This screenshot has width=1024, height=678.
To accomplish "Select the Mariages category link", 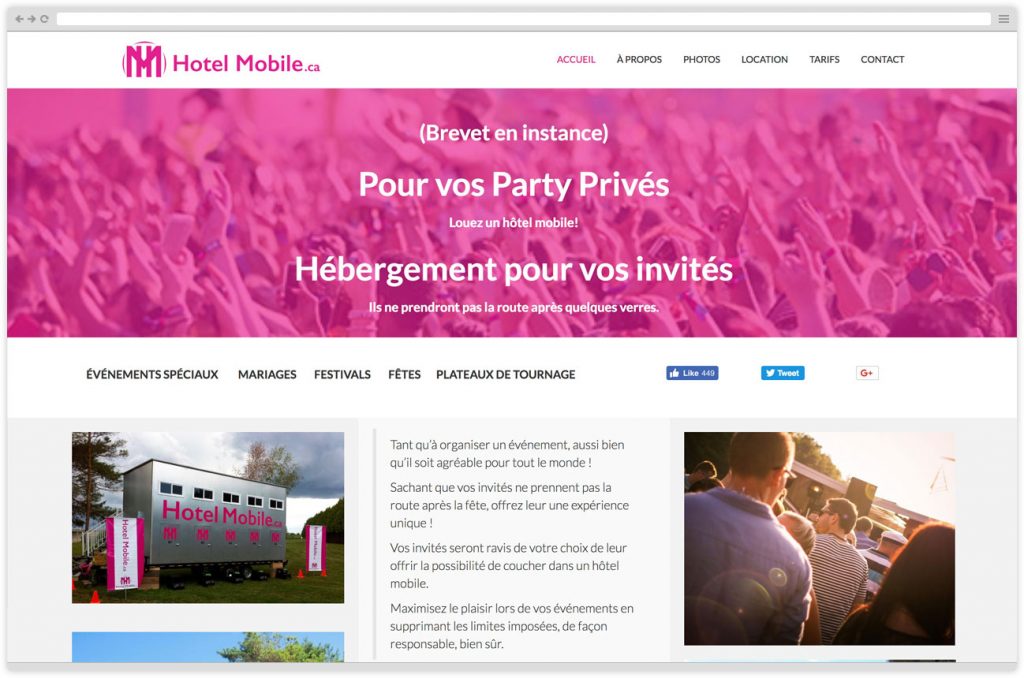I will pyautogui.click(x=267, y=374).
